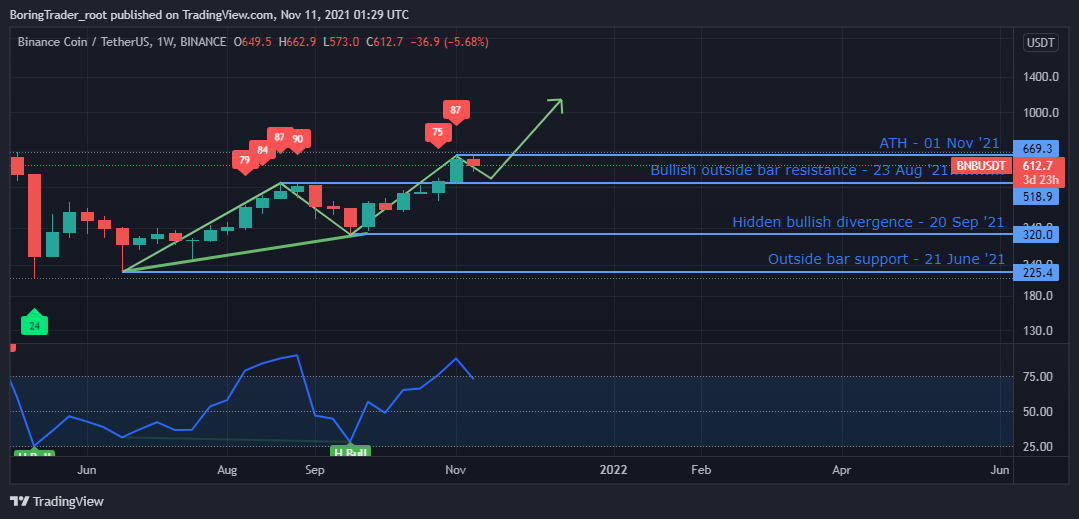Click the red 75 RSI marker
This screenshot has width=1079, height=519.
pos(437,135)
